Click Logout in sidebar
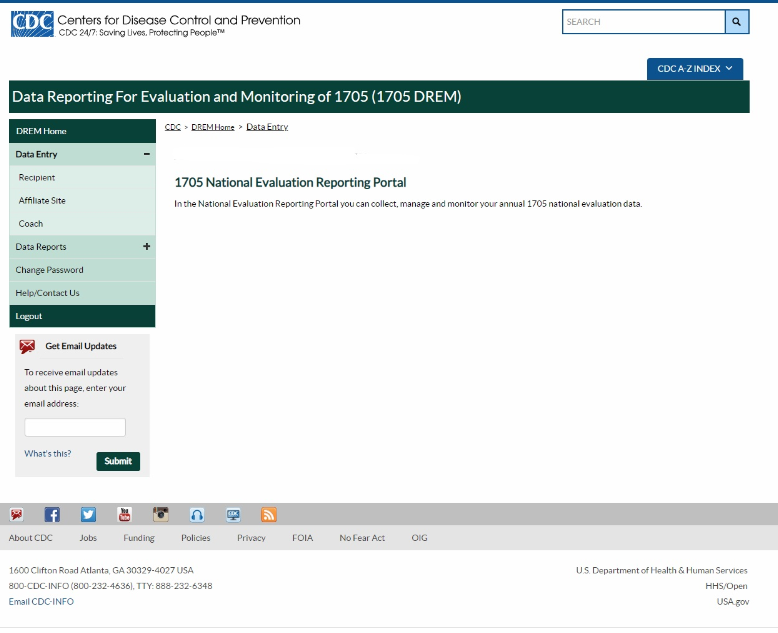The image size is (778, 633). point(82,316)
